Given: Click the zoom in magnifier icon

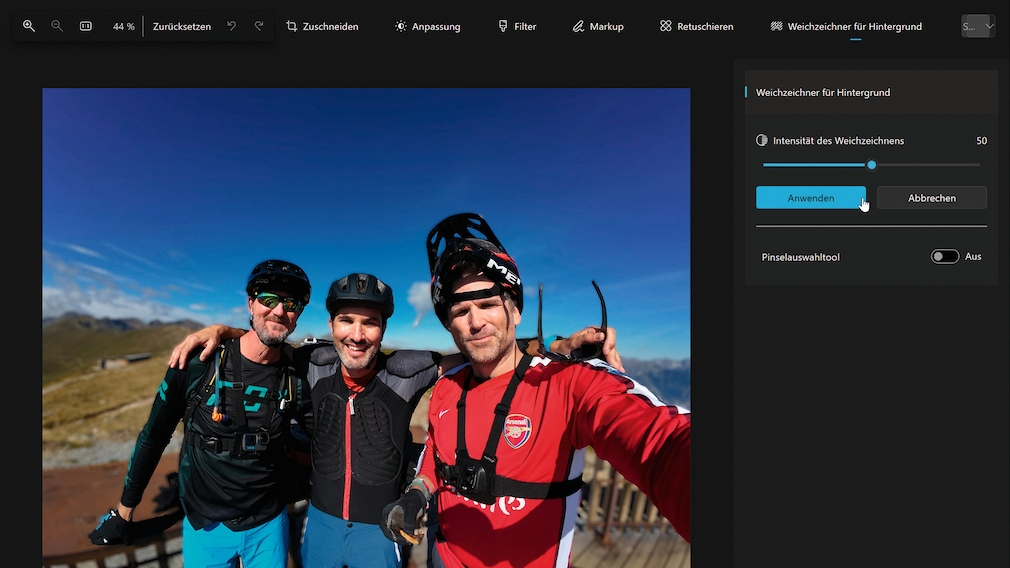Looking at the screenshot, I should click(x=29, y=26).
